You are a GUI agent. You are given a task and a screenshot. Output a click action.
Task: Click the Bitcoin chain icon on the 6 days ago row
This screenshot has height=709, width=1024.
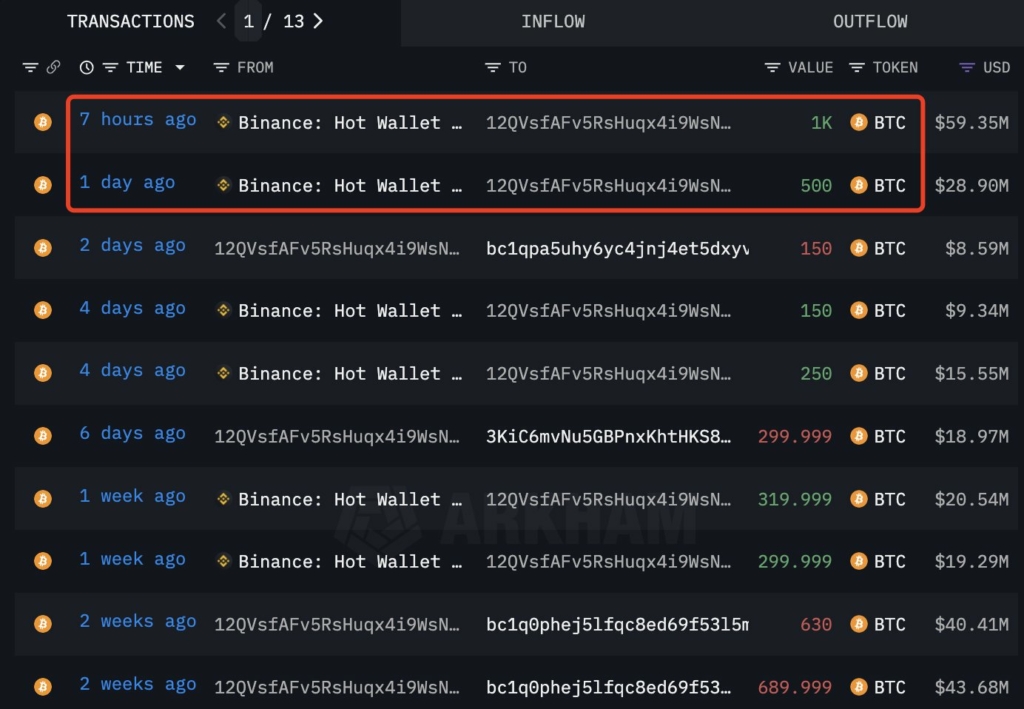(x=43, y=435)
